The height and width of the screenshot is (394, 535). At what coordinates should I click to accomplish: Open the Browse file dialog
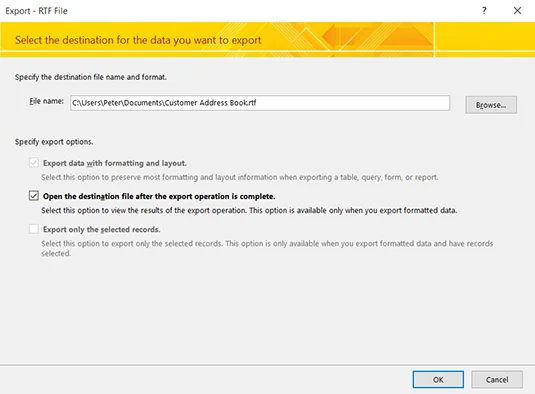tap(491, 105)
